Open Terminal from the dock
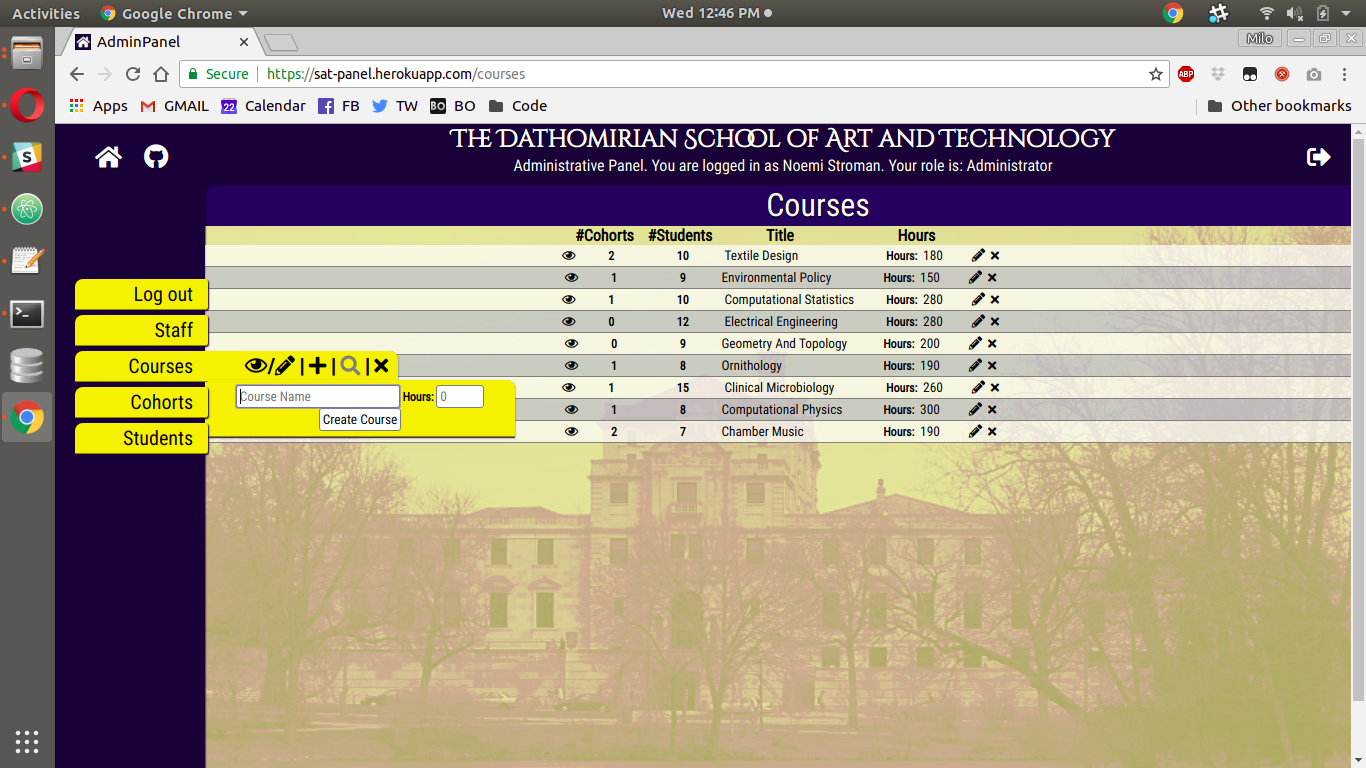 point(27,314)
